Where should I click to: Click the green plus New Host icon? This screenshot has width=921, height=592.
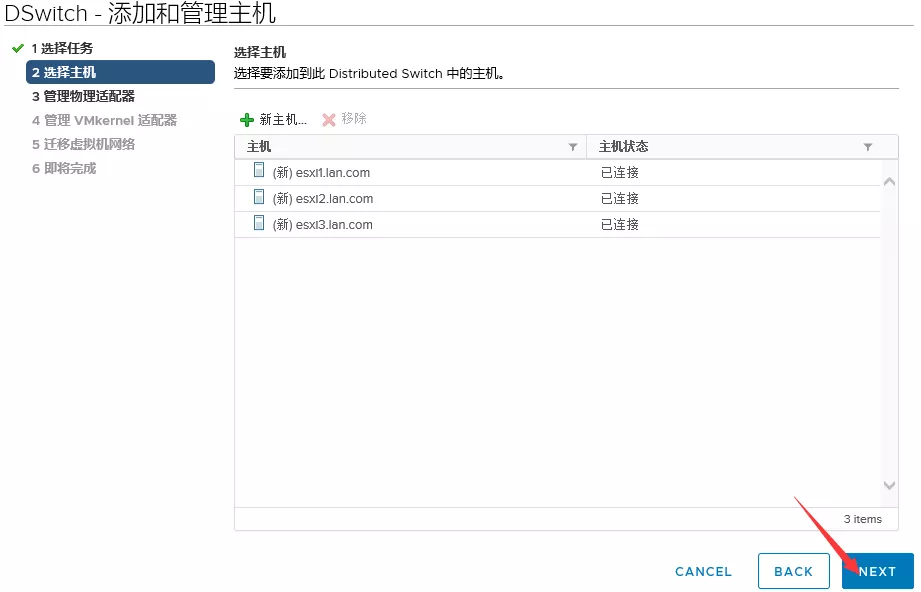click(x=247, y=120)
